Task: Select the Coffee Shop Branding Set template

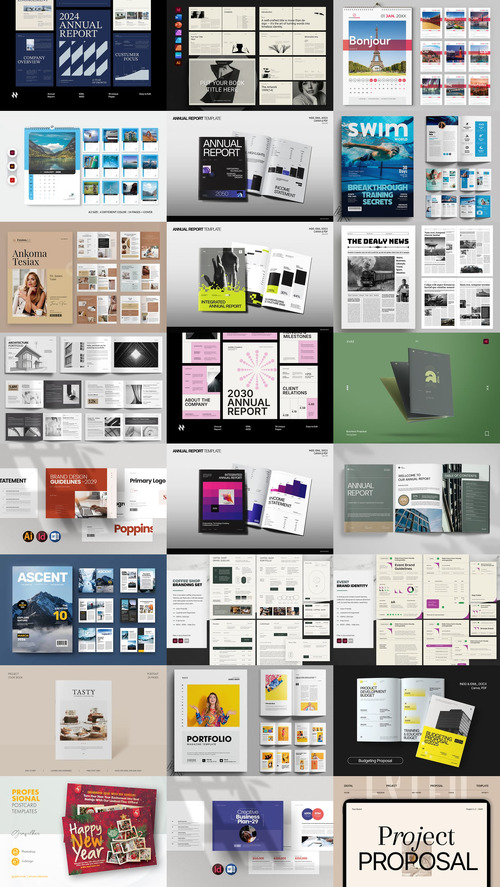Action: coord(250,609)
